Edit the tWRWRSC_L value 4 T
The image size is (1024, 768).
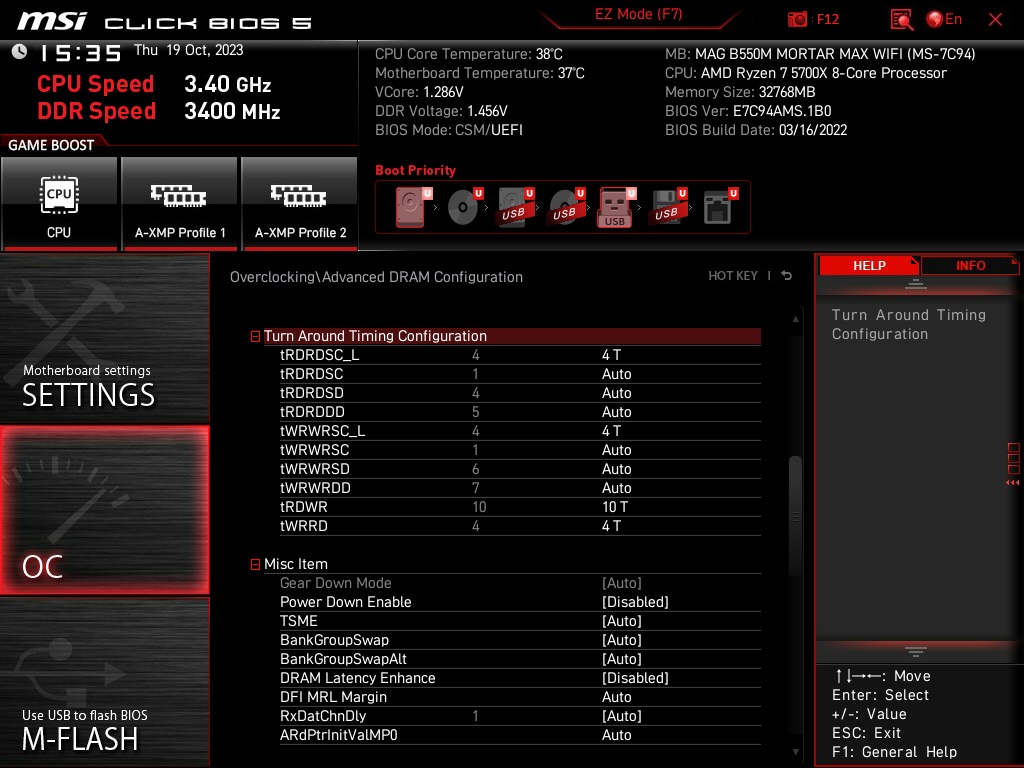[611, 431]
